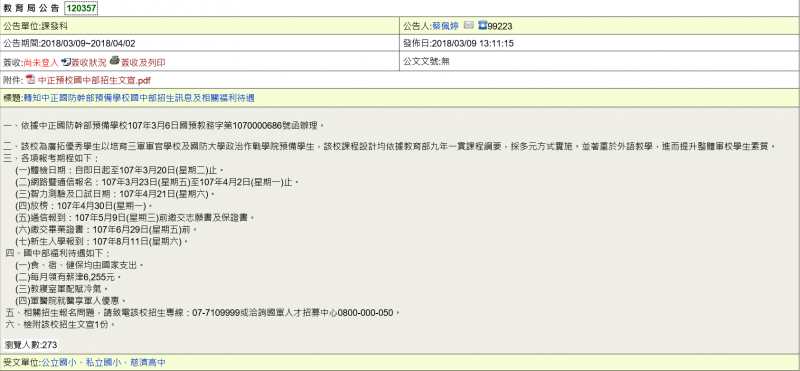This screenshot has width=800, height=371.
Task: Click the 瀏覽人數:273 text
Action: point(31,344)
